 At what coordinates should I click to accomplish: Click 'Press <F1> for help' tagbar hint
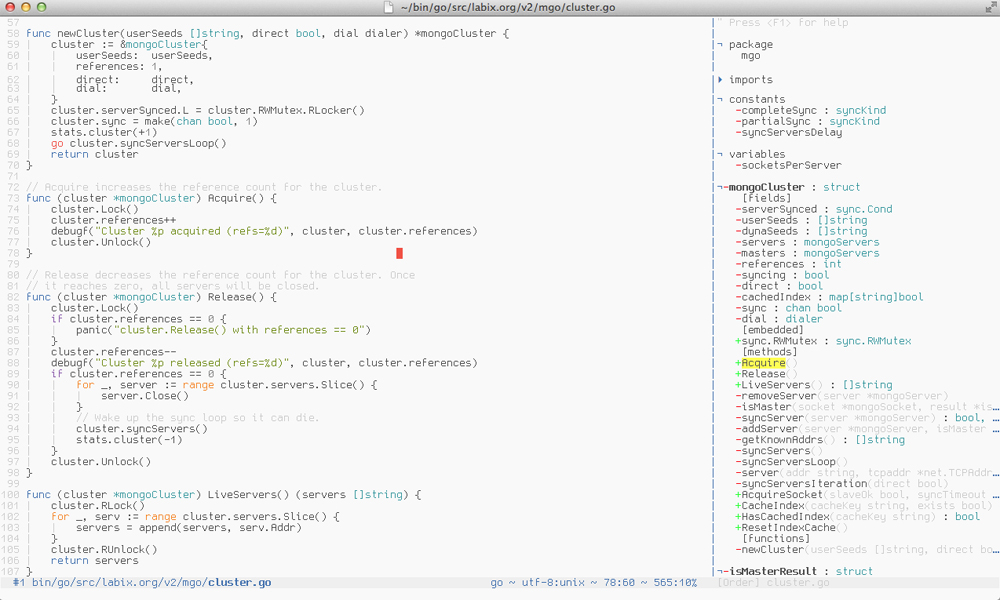788,22
